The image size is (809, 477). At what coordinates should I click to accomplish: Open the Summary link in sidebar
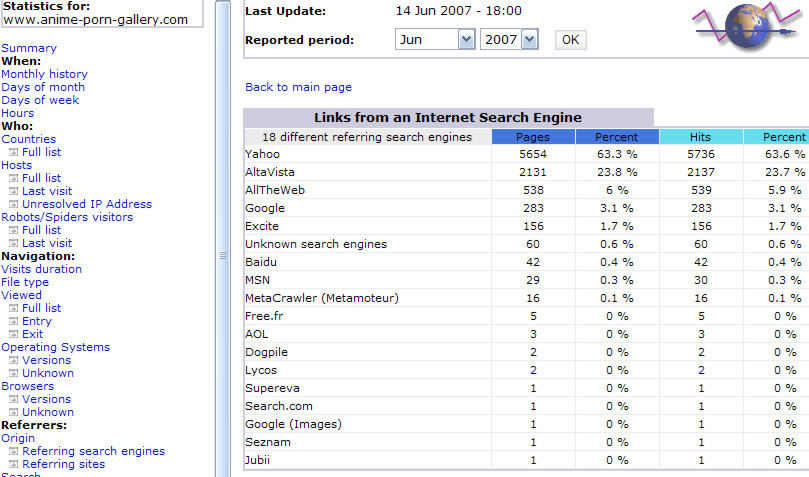29,48
